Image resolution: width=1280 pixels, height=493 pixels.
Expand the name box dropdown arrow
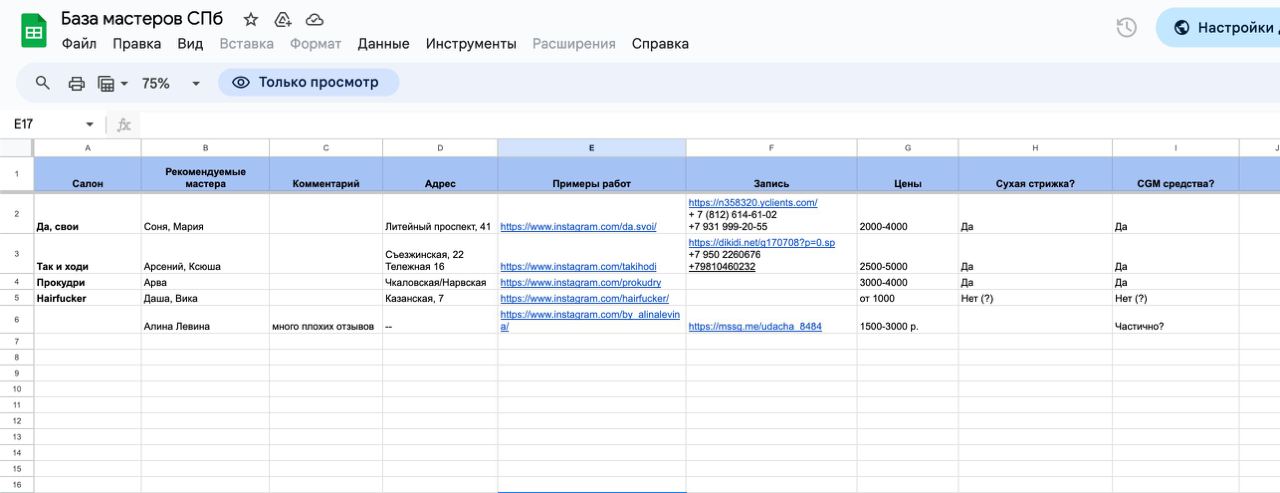[90, 125]
